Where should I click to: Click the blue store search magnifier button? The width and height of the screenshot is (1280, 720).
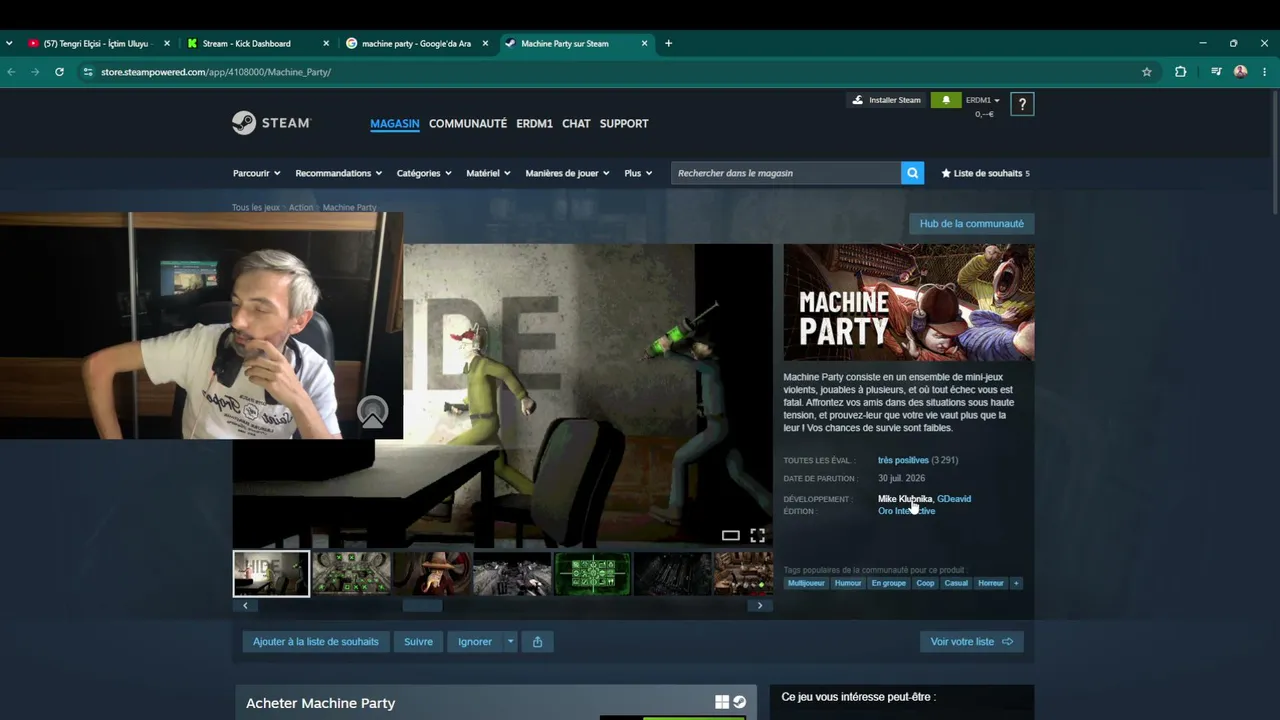[912, 173]
